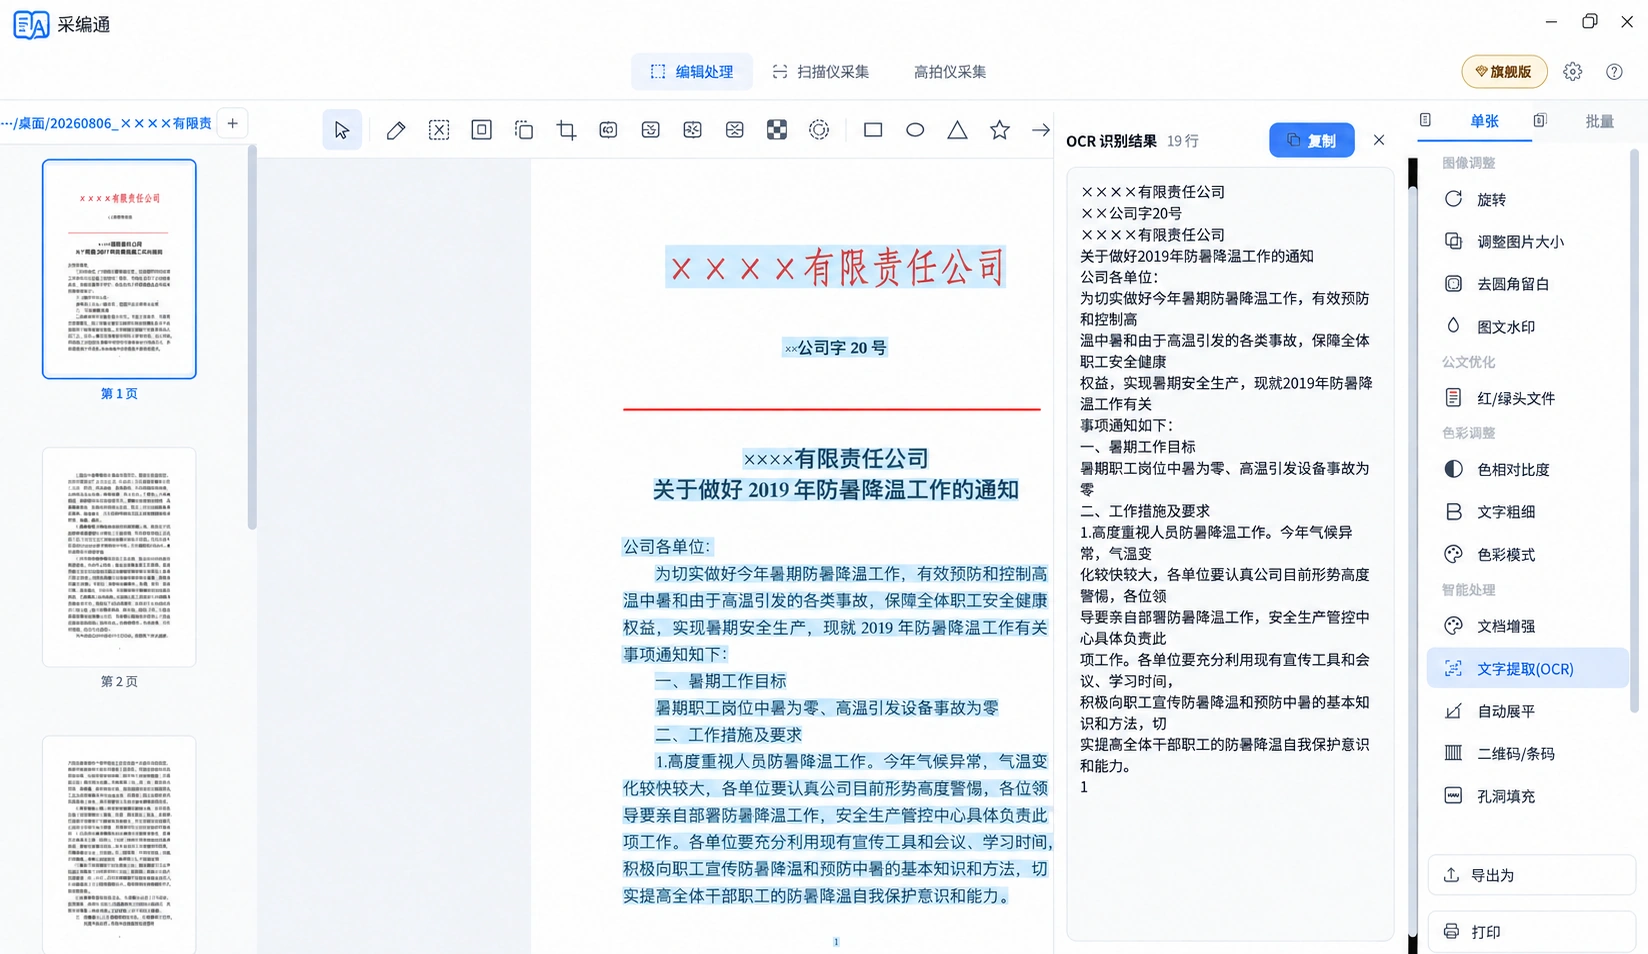Image resolution: width=1648 pixels, height=954 pixels.
Task: Click OCR line 二、工作措施及要求
Action: (1145, 511)
